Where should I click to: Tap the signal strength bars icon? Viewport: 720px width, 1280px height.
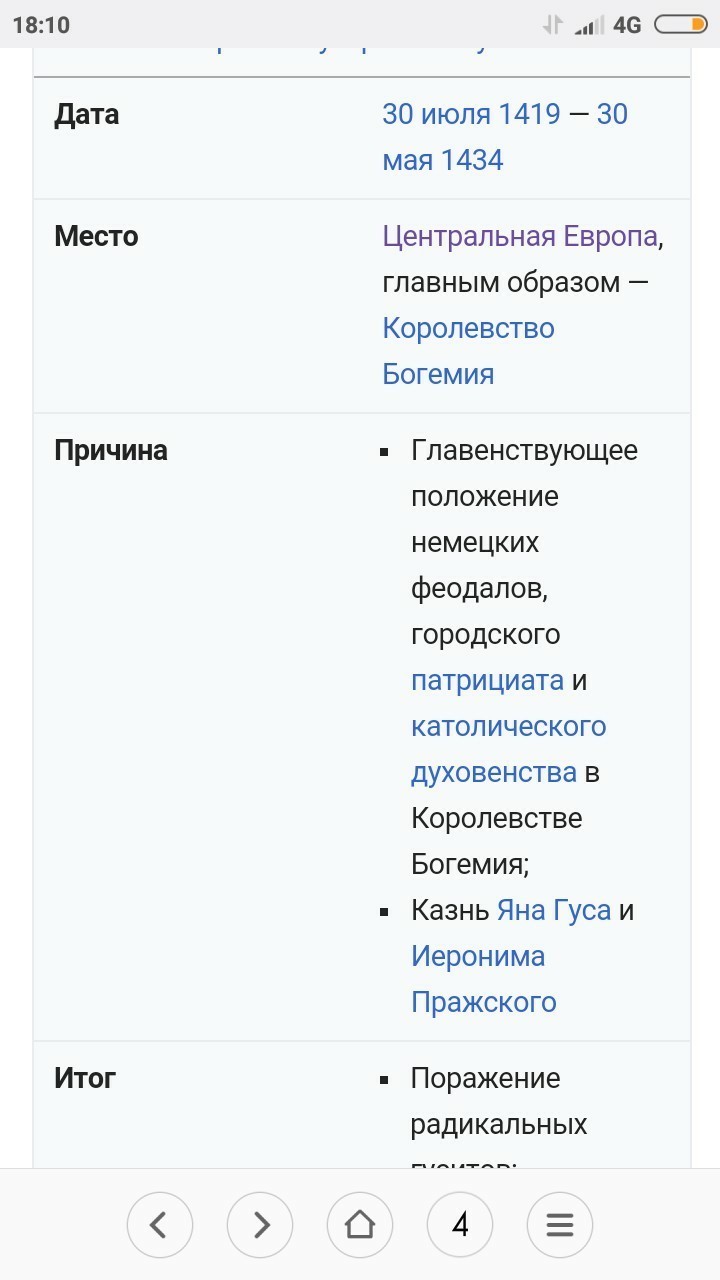[589, 26]
